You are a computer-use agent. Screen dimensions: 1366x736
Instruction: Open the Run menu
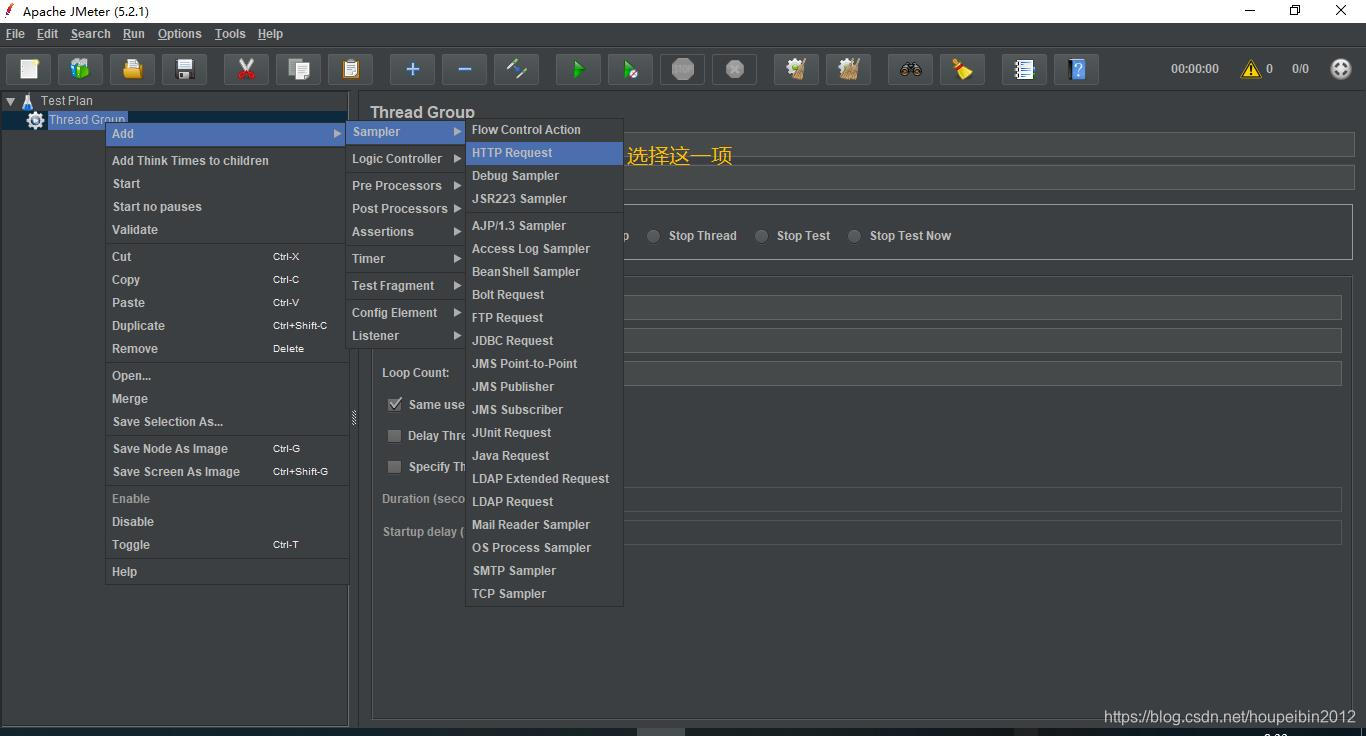point(134,34)
